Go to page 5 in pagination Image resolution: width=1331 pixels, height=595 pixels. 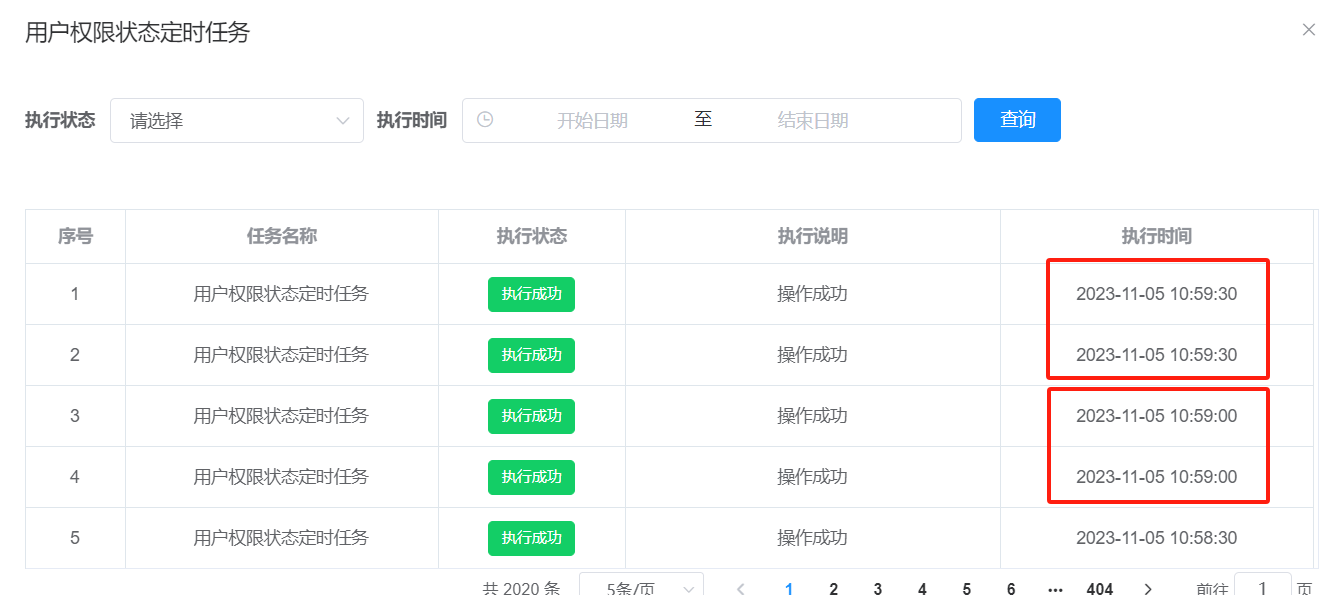(x=966, y=589)
